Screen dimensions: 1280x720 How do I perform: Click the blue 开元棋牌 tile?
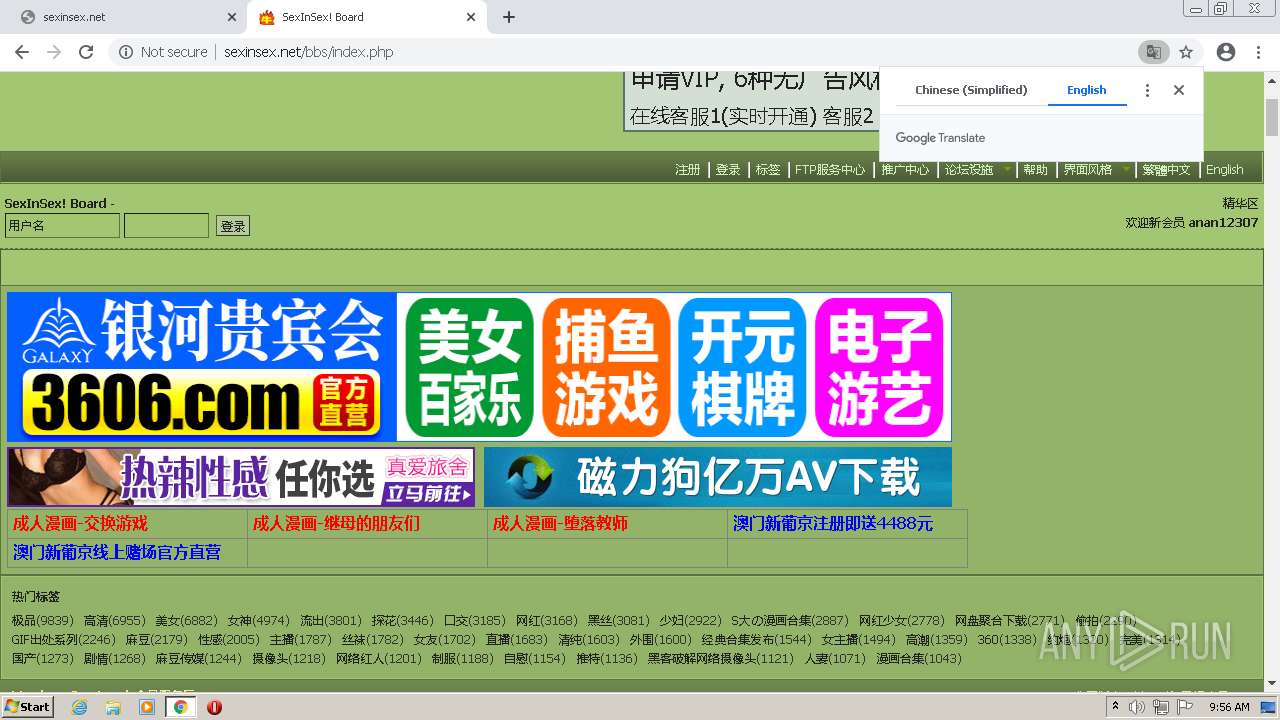pos(742,367)
